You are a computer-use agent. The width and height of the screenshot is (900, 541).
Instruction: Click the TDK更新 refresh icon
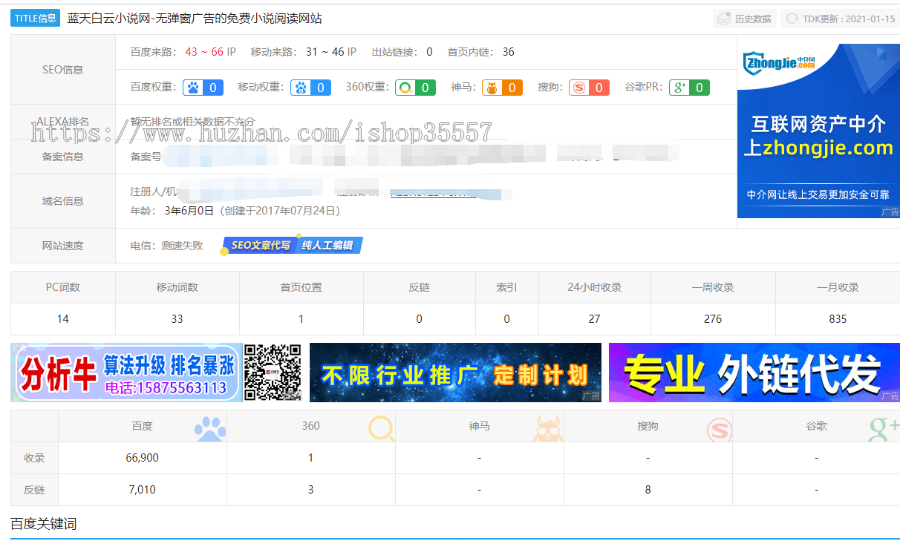click(x=792, y=18)
